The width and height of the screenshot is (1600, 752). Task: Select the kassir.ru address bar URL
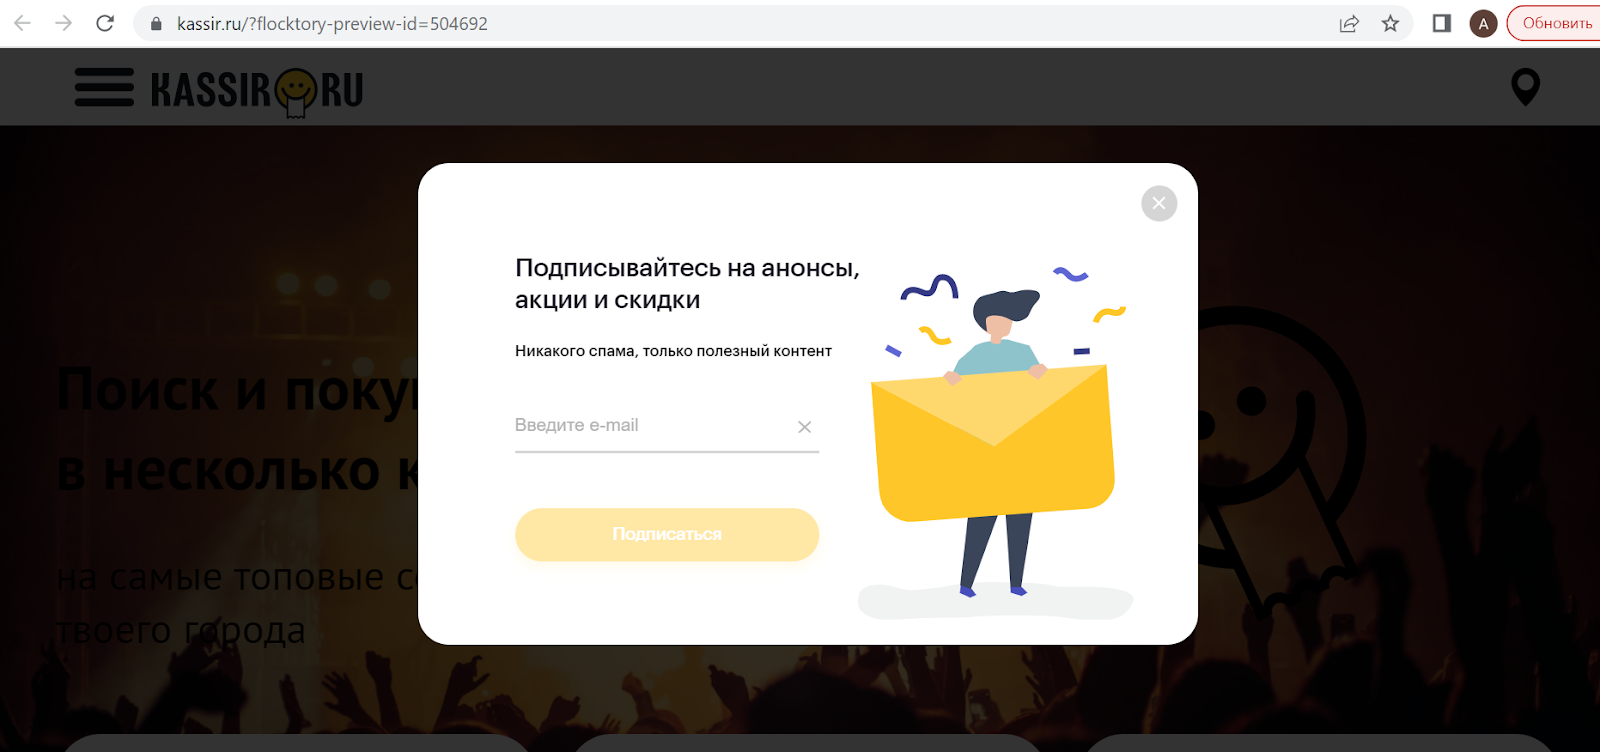point(332,23)
